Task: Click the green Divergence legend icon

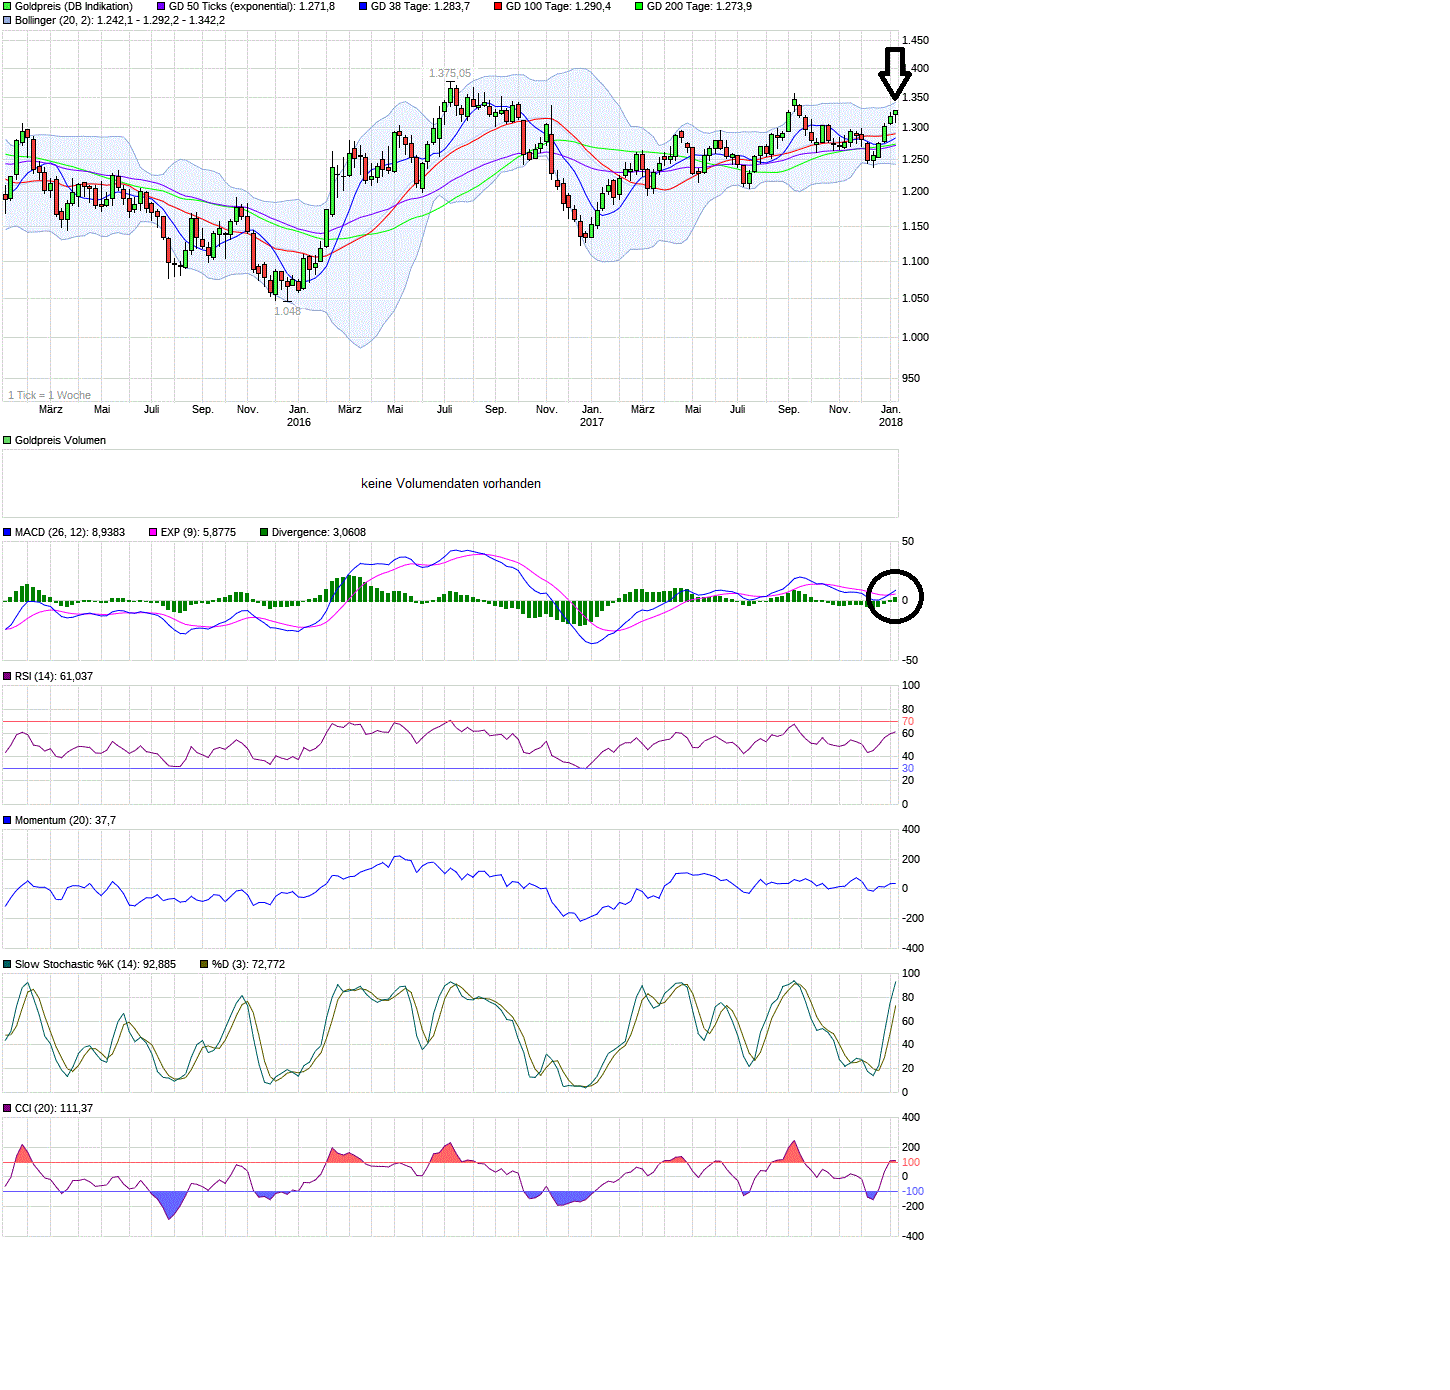Action: [263, 532]
